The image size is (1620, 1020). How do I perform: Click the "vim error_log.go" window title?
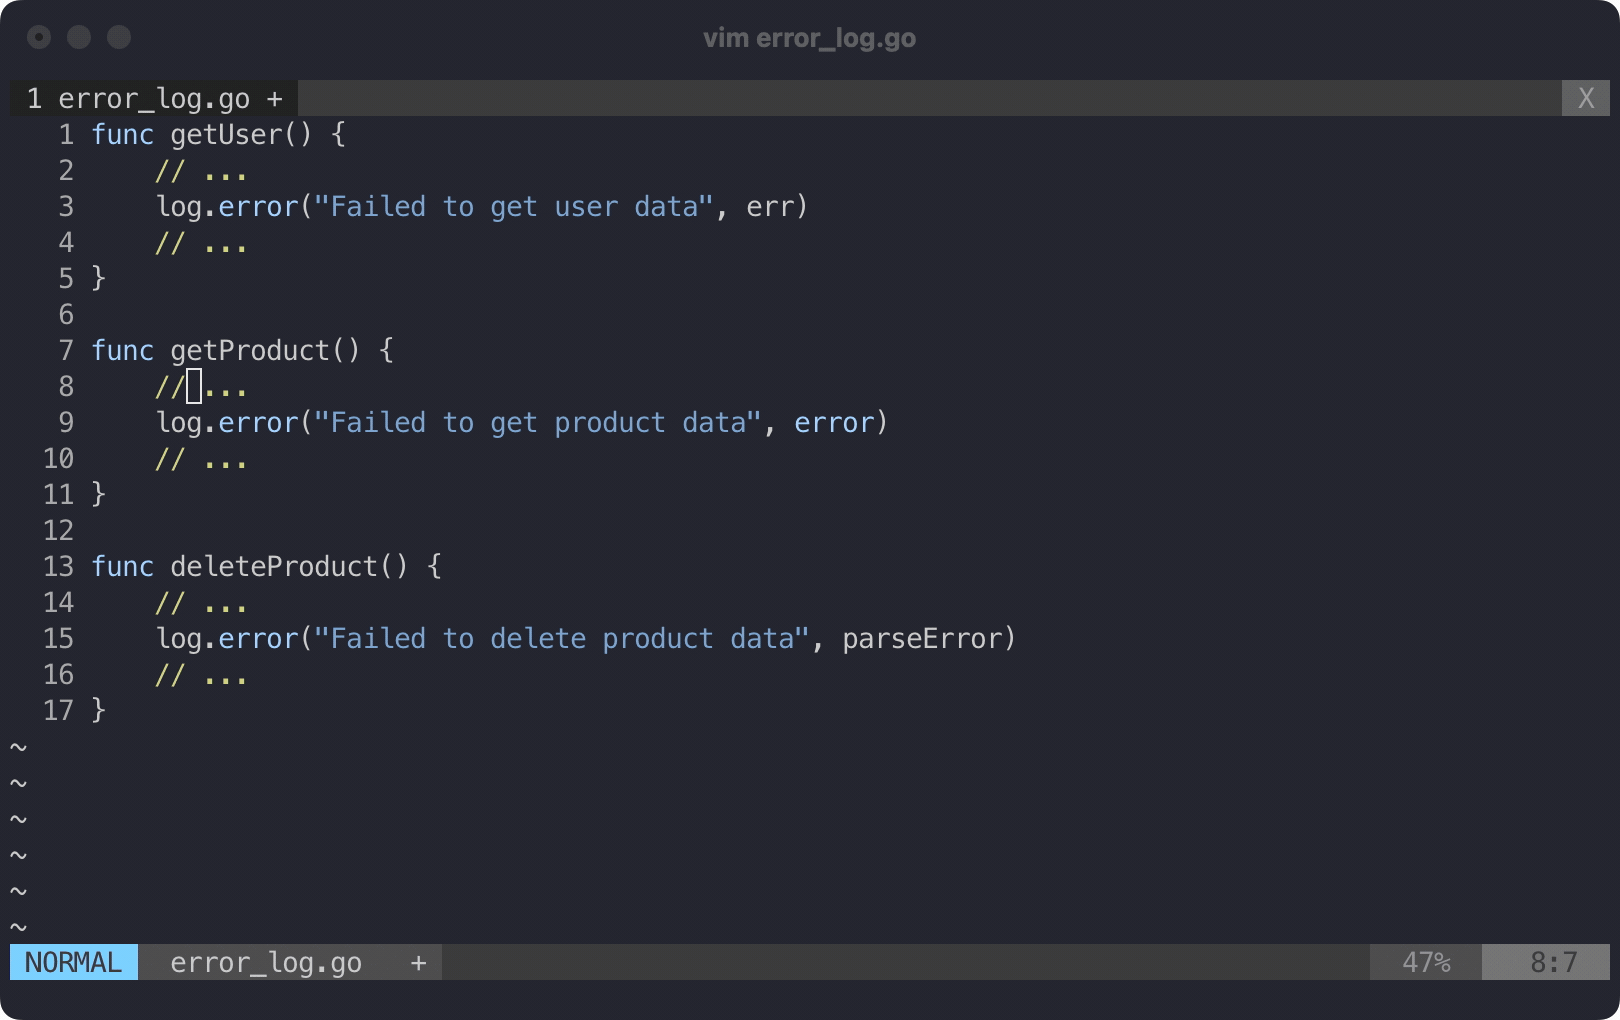click(809, 38)
